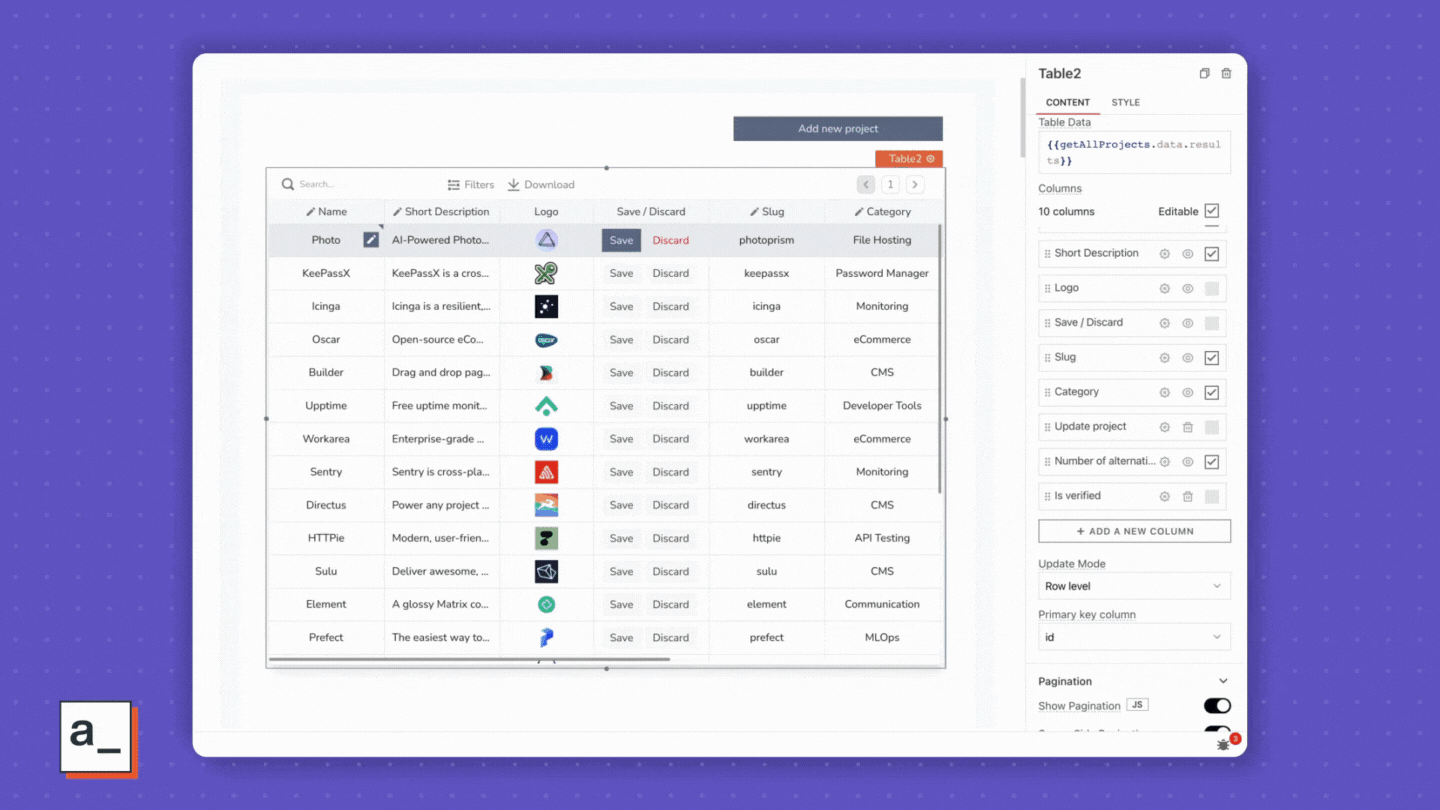The width and height of the screenshot is (1440, 810).
Task: Open settings gear for the Logo column
Action: [x=1164, y=289]
